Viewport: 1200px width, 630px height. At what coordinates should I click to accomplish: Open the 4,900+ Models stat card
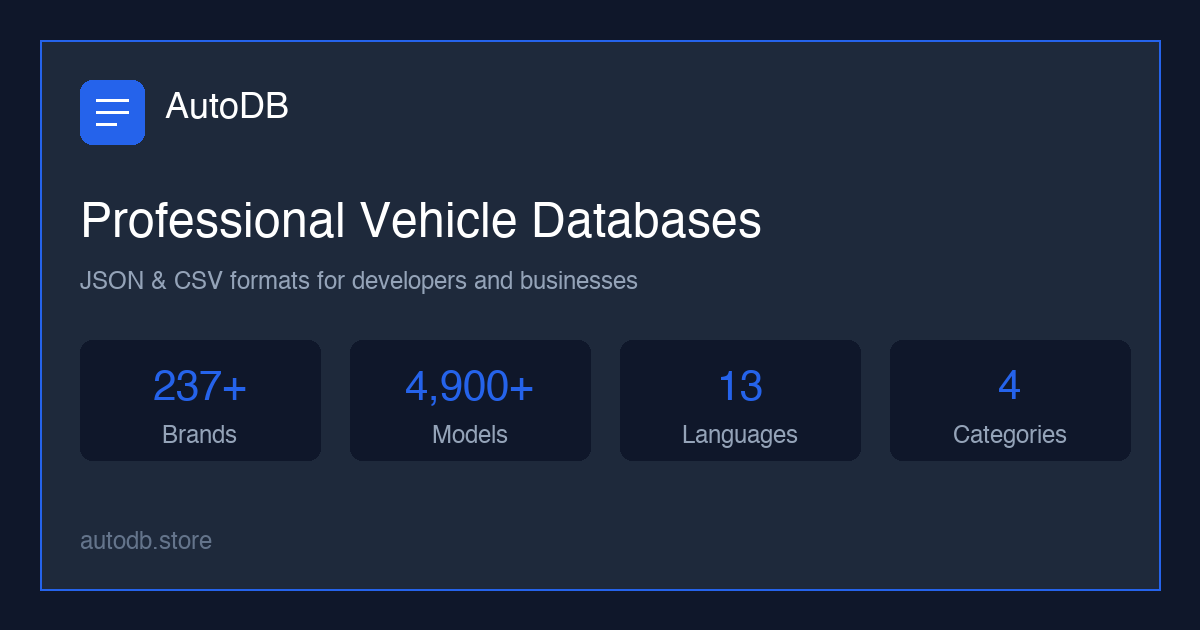470,400
